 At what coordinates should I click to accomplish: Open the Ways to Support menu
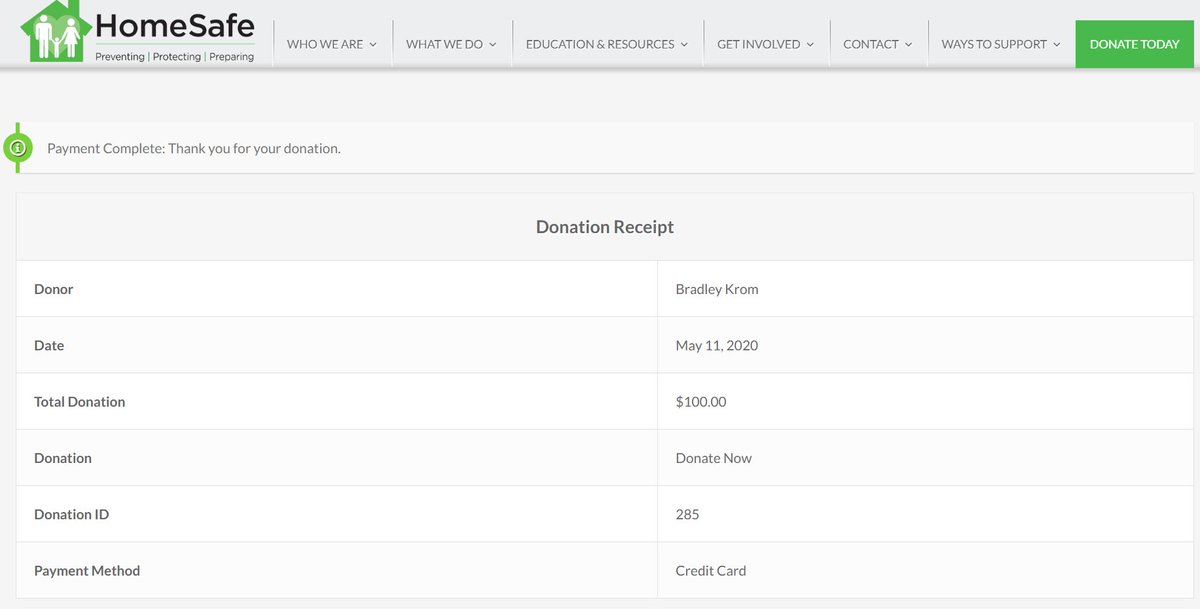point(1001,44)
